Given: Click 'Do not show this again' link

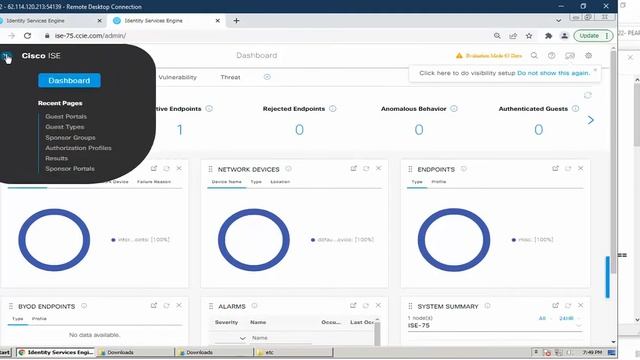Looking at the screenshot, I should pos(553,73).
